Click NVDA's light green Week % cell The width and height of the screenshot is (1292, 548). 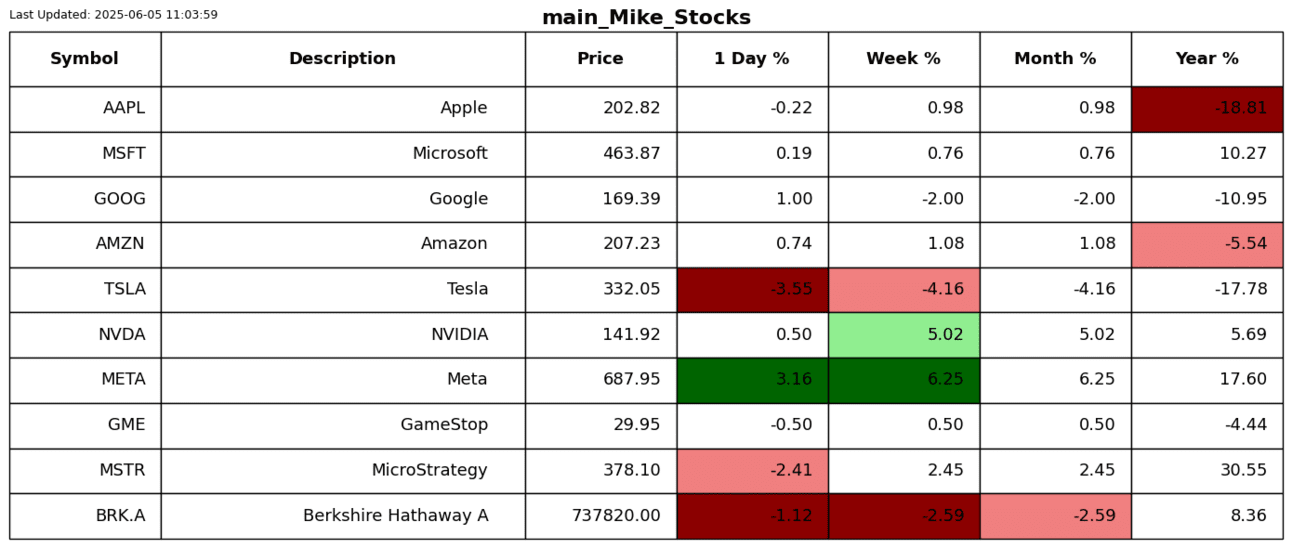(903, 335)
